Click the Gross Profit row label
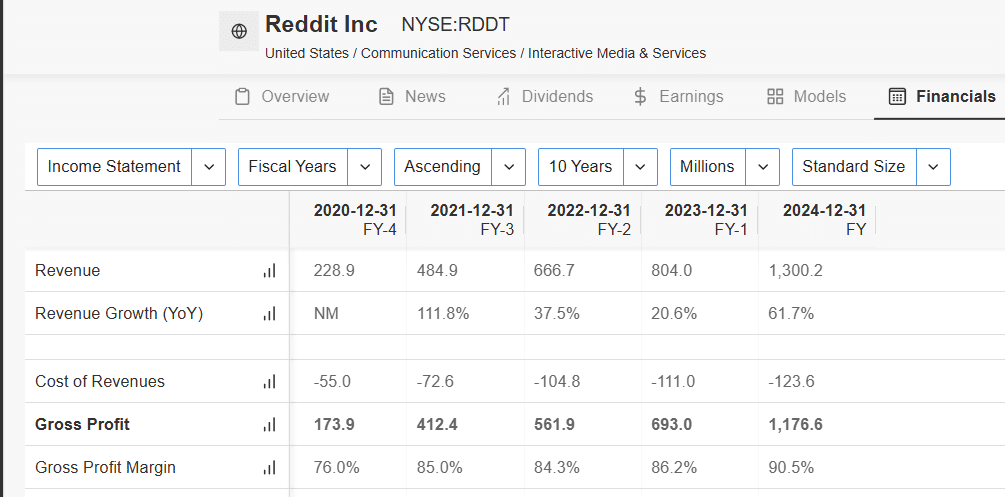 pos(82,425)
